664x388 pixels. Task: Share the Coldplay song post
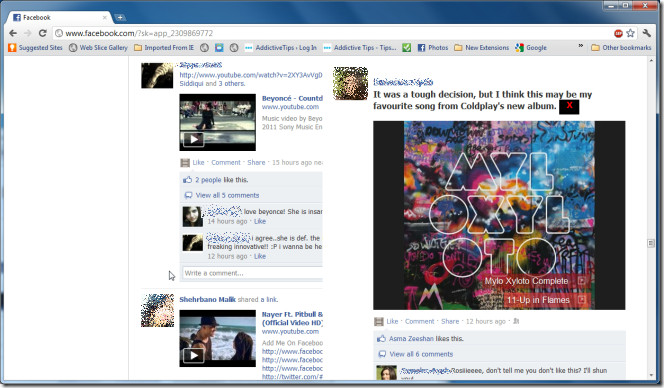pyautogui.click(x=450, y=321)
